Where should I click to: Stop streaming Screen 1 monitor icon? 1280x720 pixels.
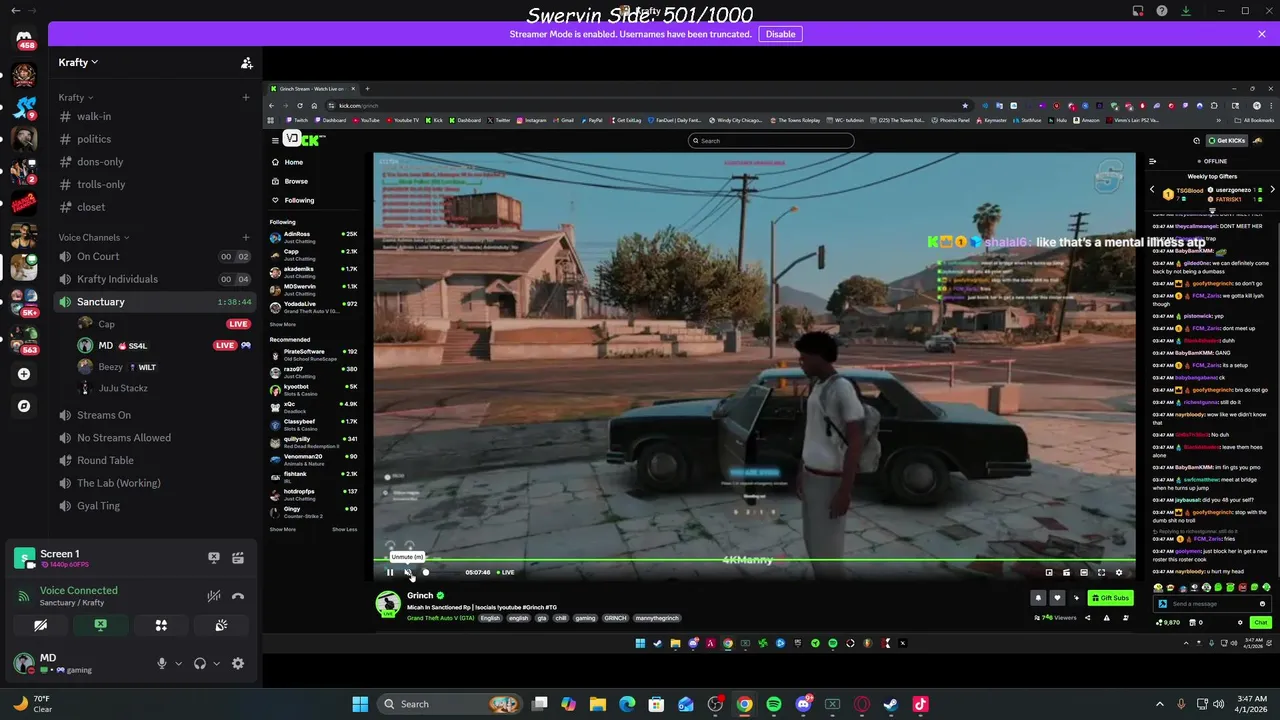pos(213,558)
